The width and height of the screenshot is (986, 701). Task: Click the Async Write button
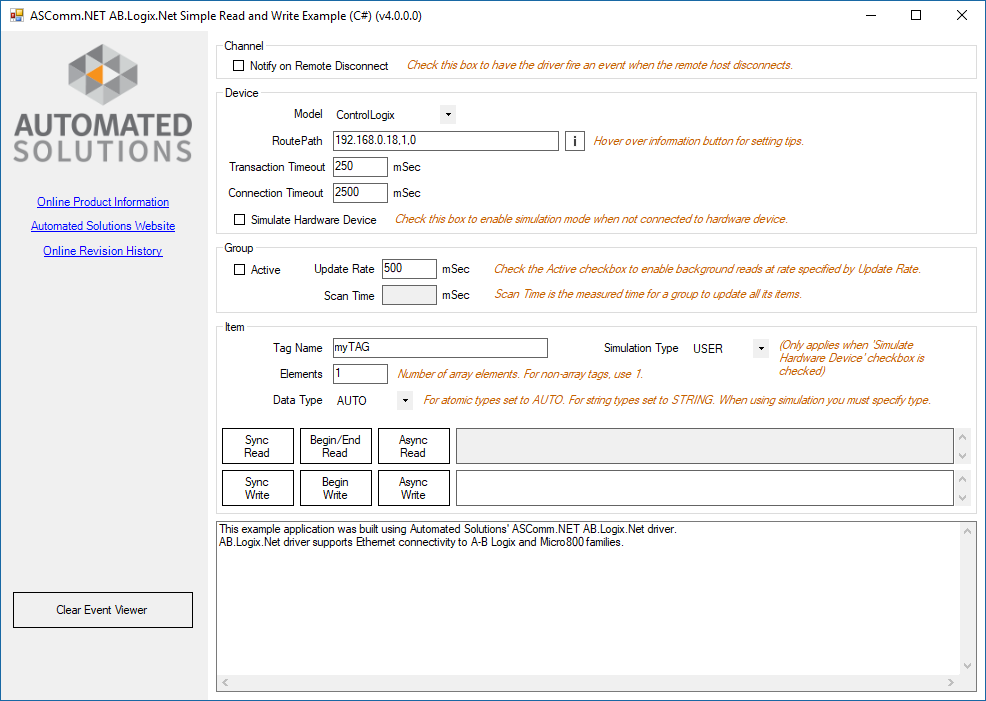(x=414, y=488)
